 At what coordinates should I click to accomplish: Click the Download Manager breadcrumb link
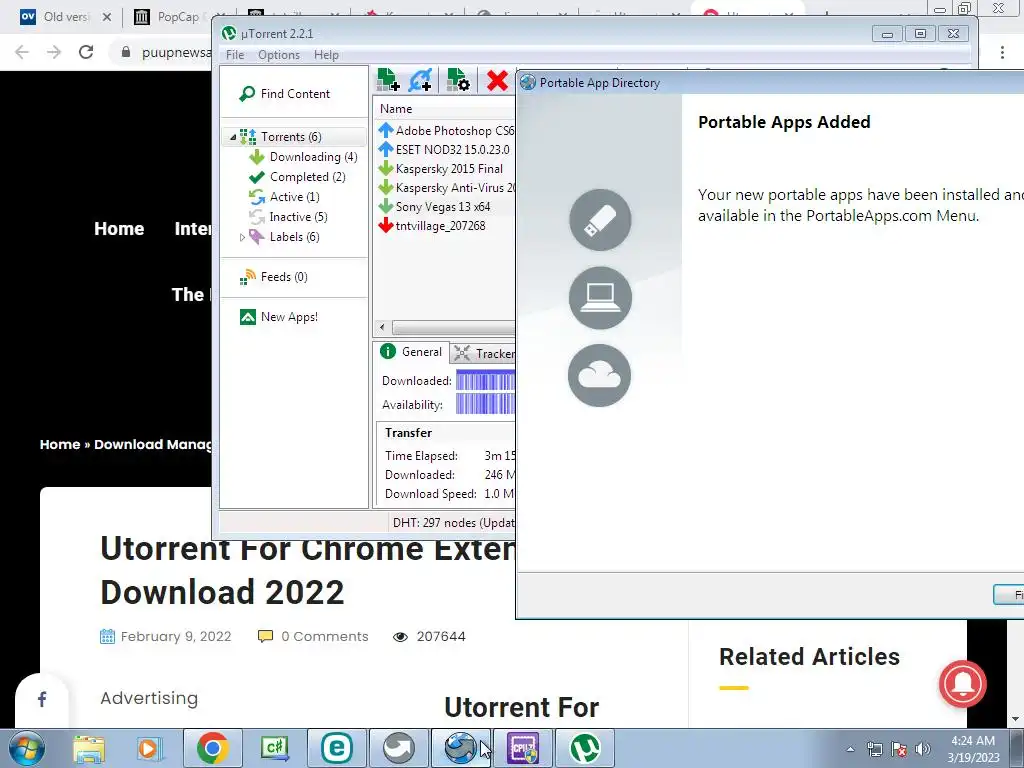click(x=153, y=444)
